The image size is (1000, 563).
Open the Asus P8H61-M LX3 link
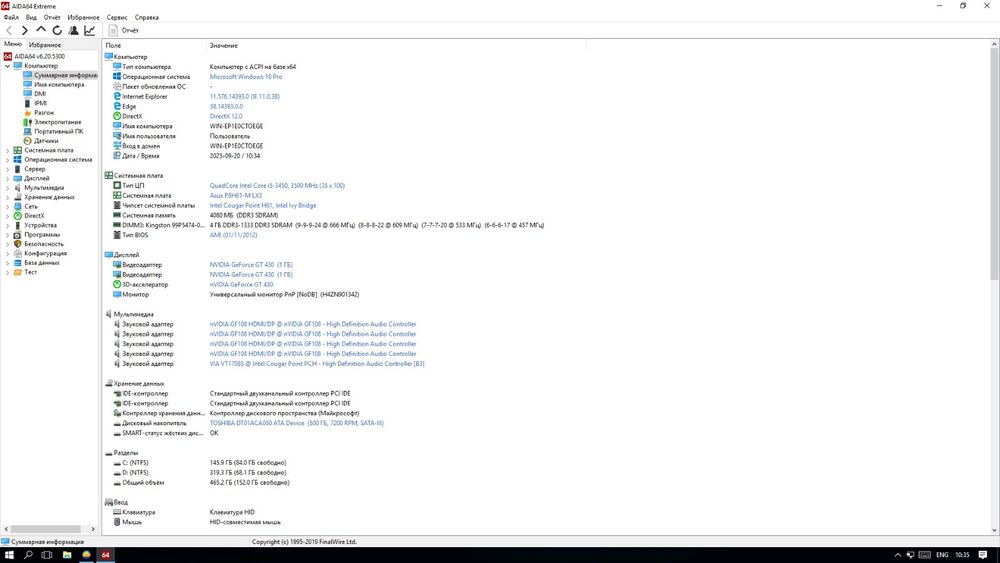click(x=235, y=196)
